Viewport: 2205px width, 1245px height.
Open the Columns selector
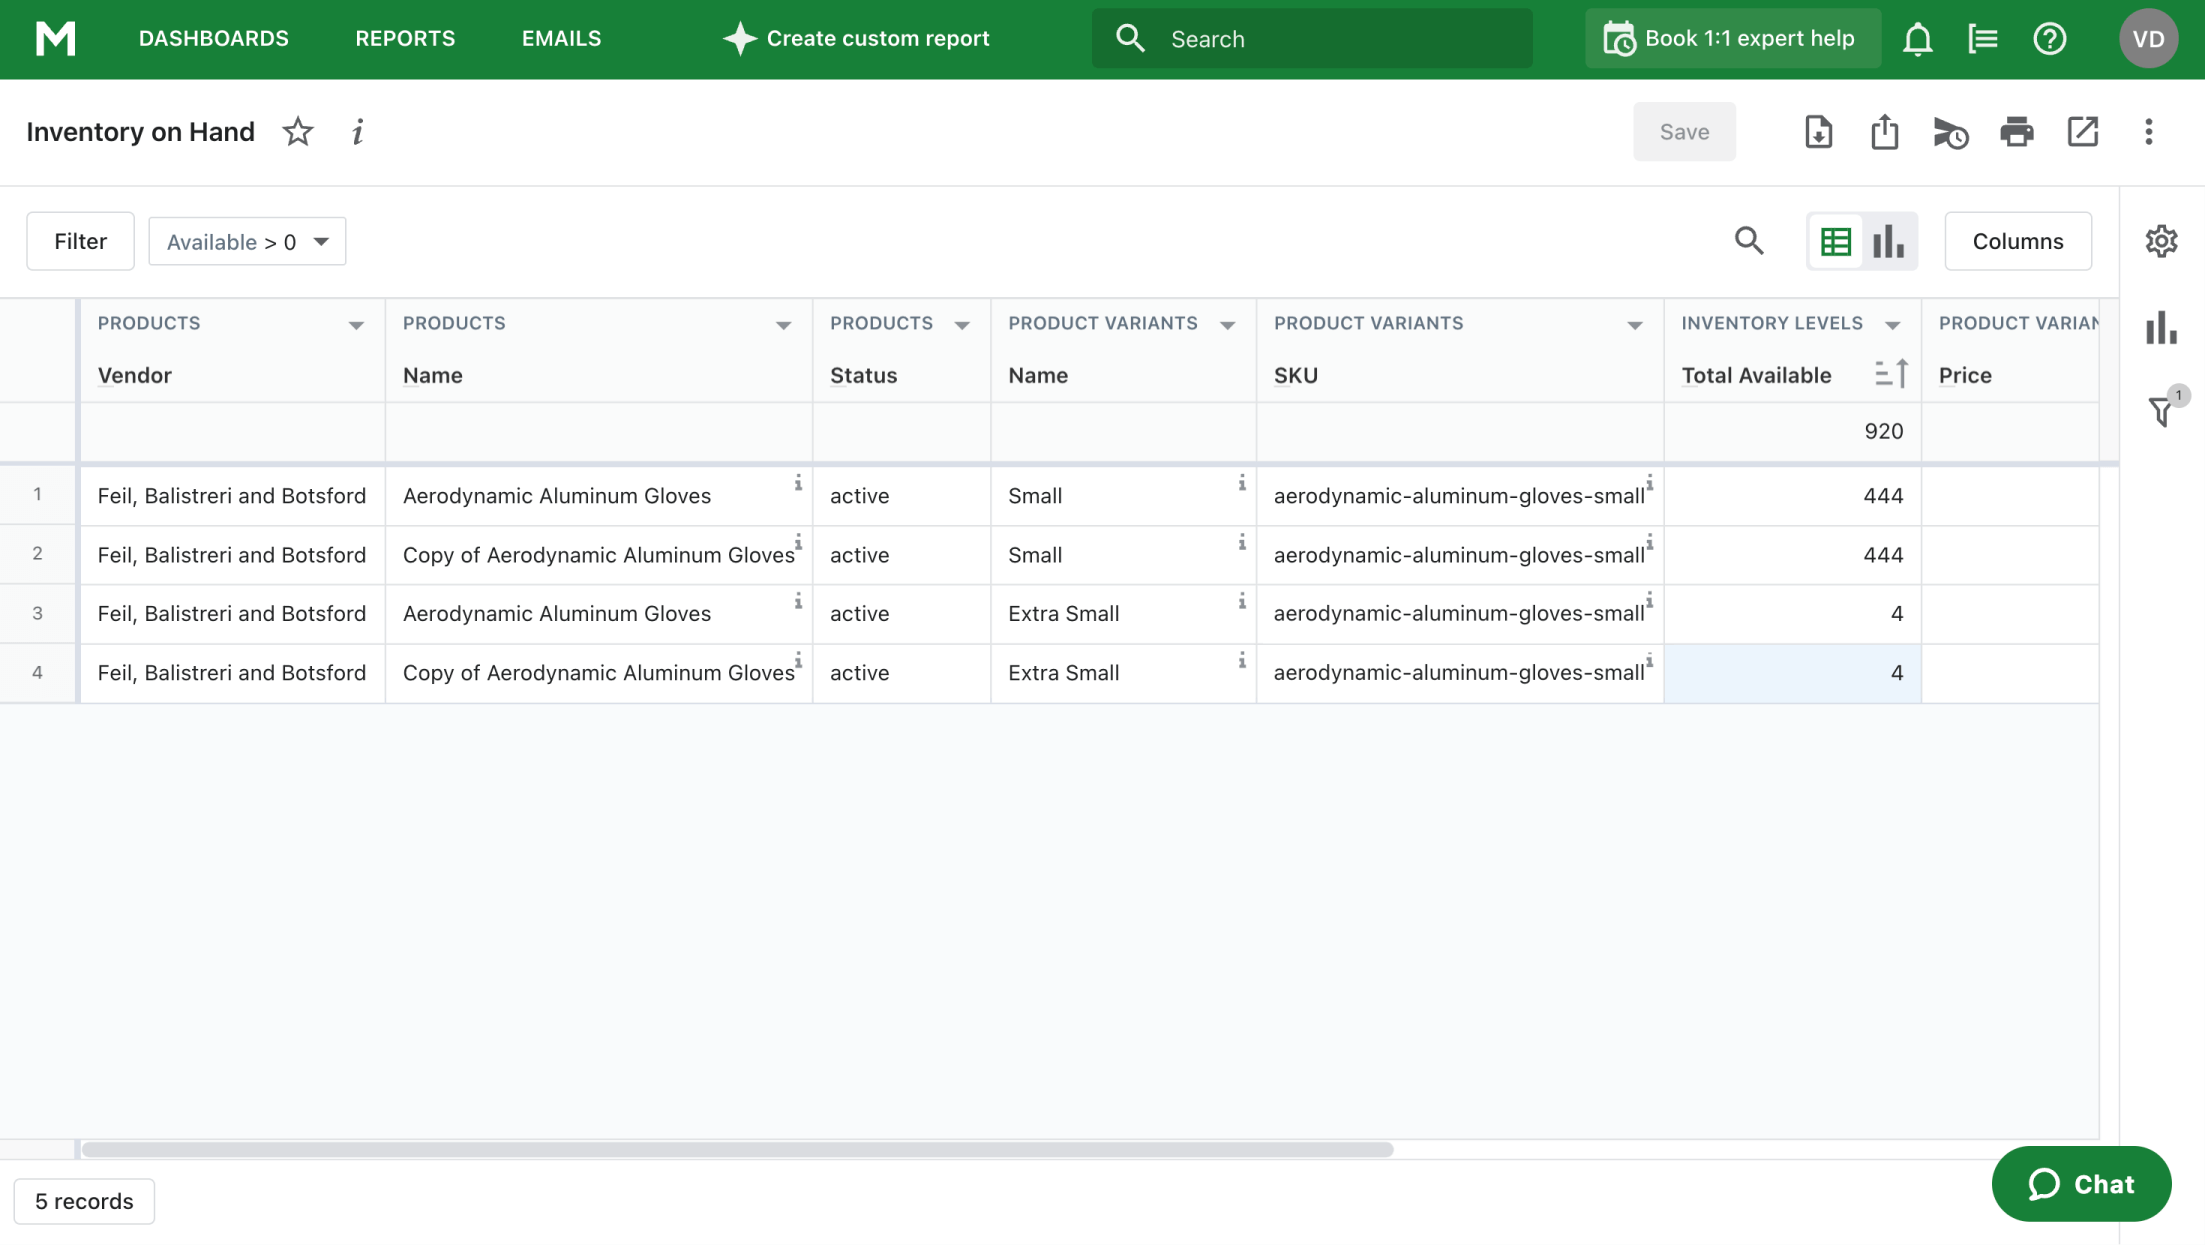[x=2018, y=241]
